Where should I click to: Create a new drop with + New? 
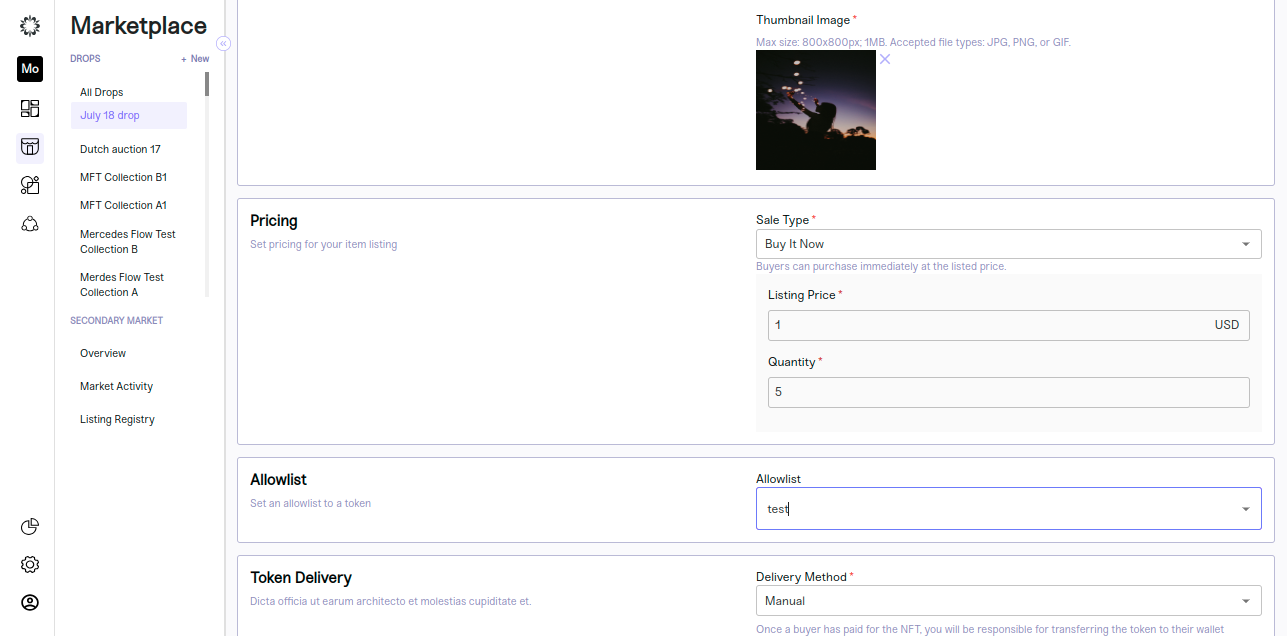pos(195,59)
